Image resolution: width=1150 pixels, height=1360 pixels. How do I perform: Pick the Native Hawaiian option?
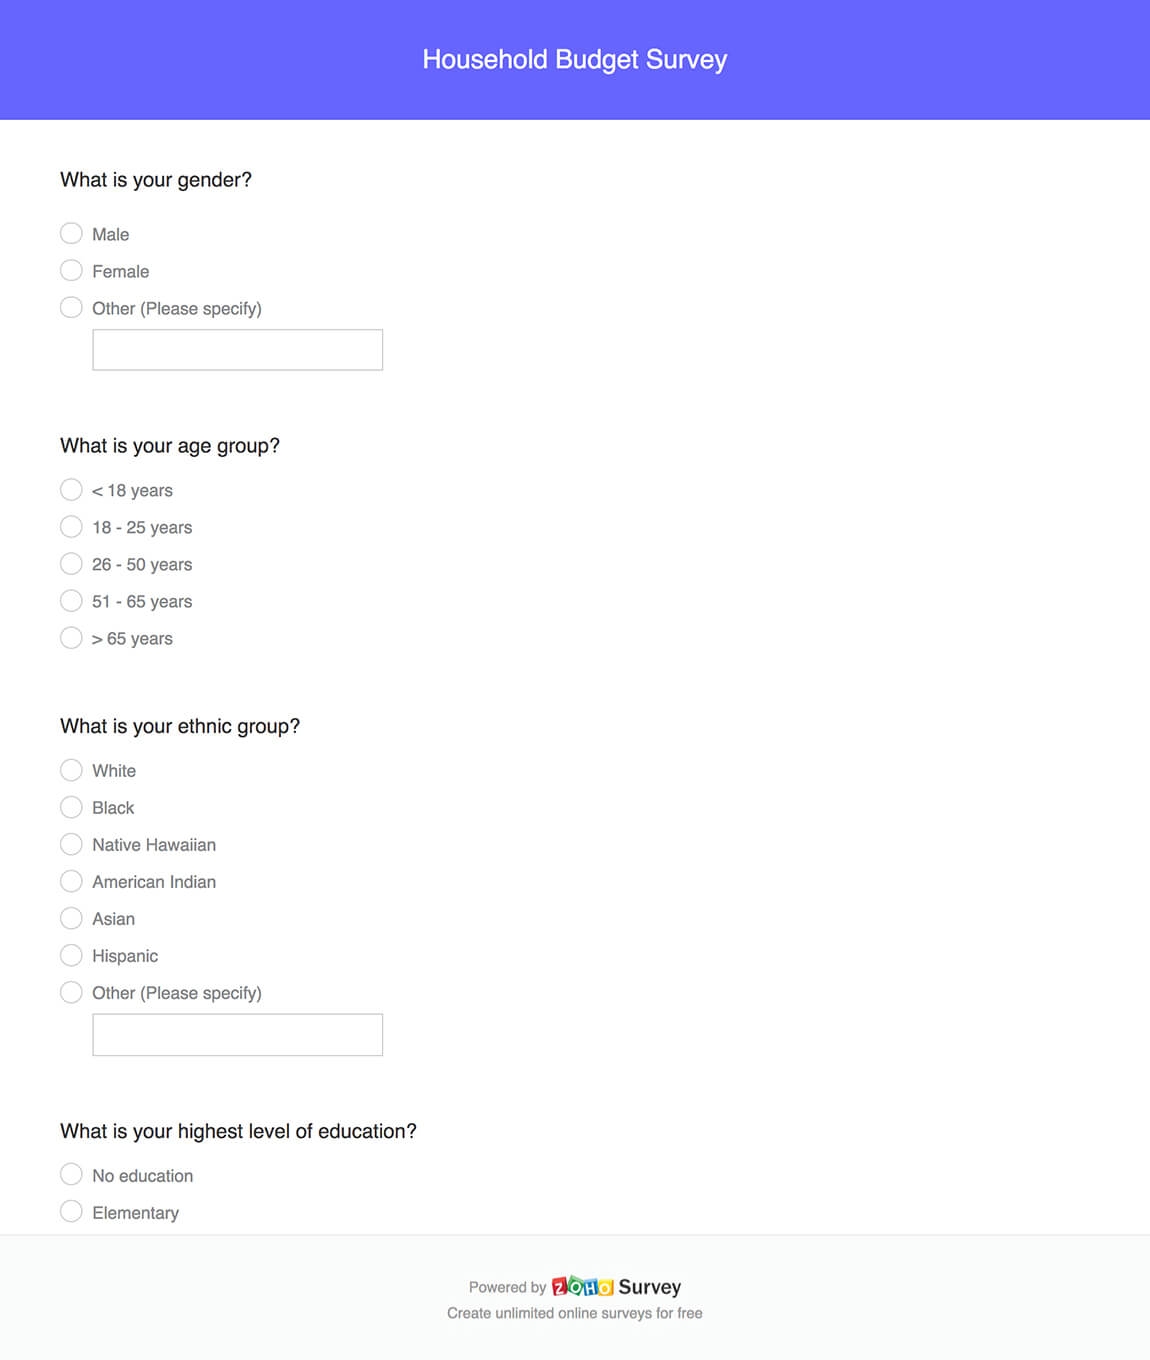71,844
